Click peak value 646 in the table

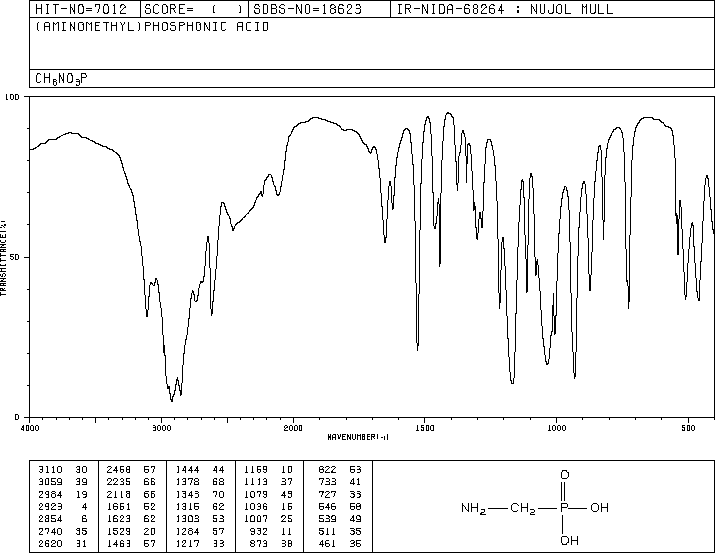click(327, 506)
